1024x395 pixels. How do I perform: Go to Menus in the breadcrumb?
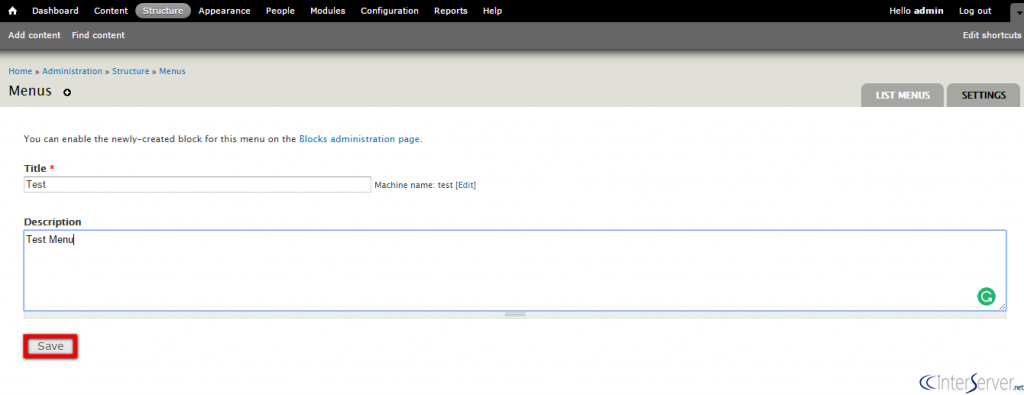[x=172, y=71]
